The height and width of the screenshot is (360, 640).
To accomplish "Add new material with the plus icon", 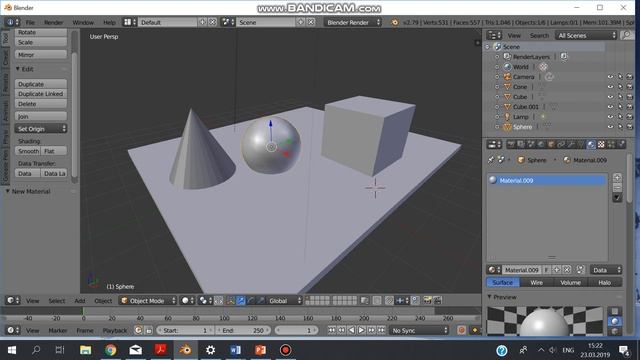I will click(557, 270).
